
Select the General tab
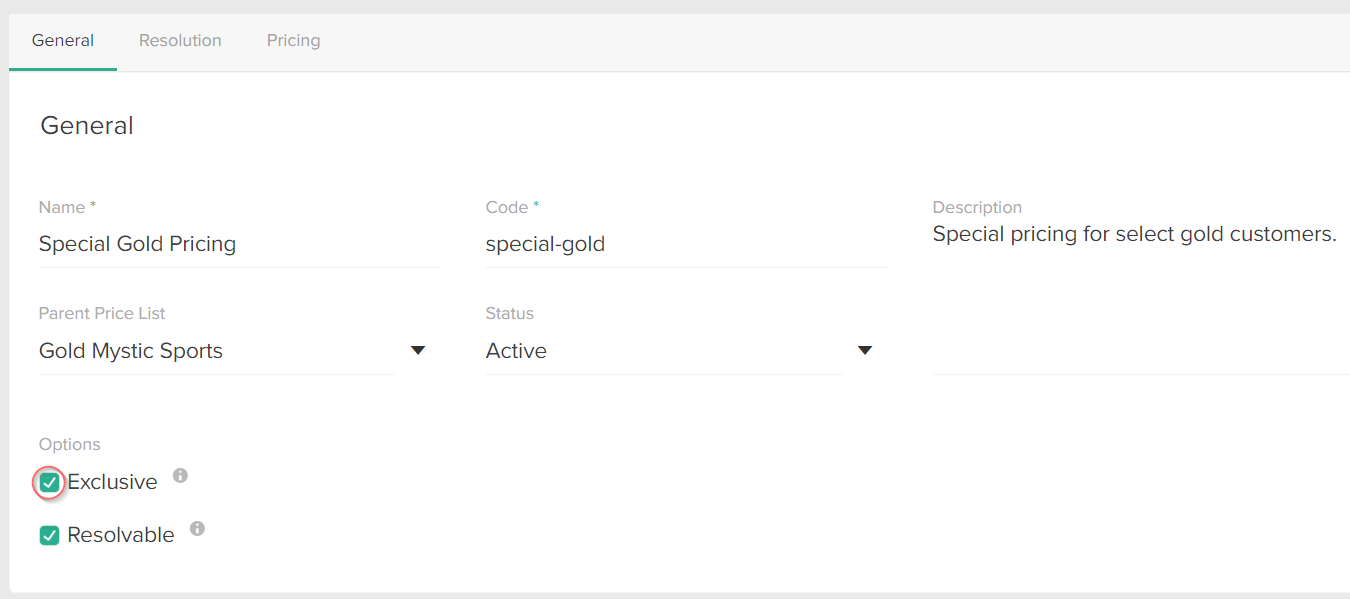(x=63, y=40)
